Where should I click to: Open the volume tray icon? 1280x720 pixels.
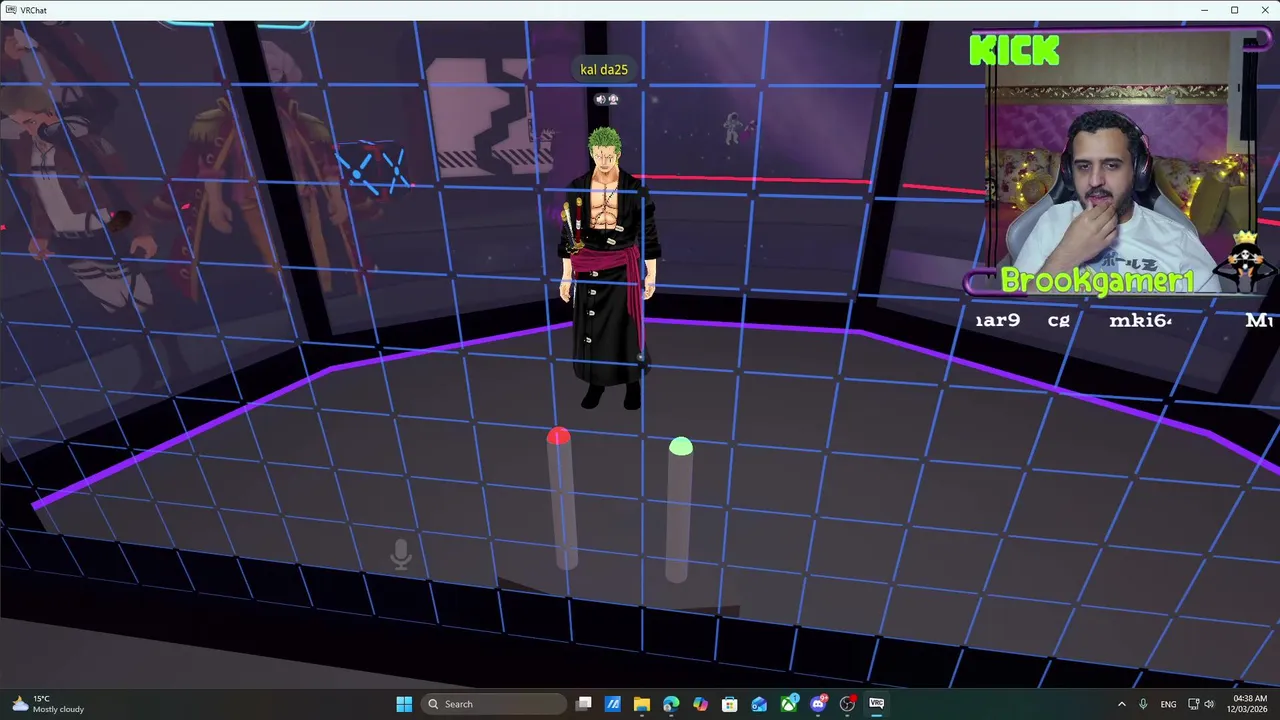tap(1209, 704)
